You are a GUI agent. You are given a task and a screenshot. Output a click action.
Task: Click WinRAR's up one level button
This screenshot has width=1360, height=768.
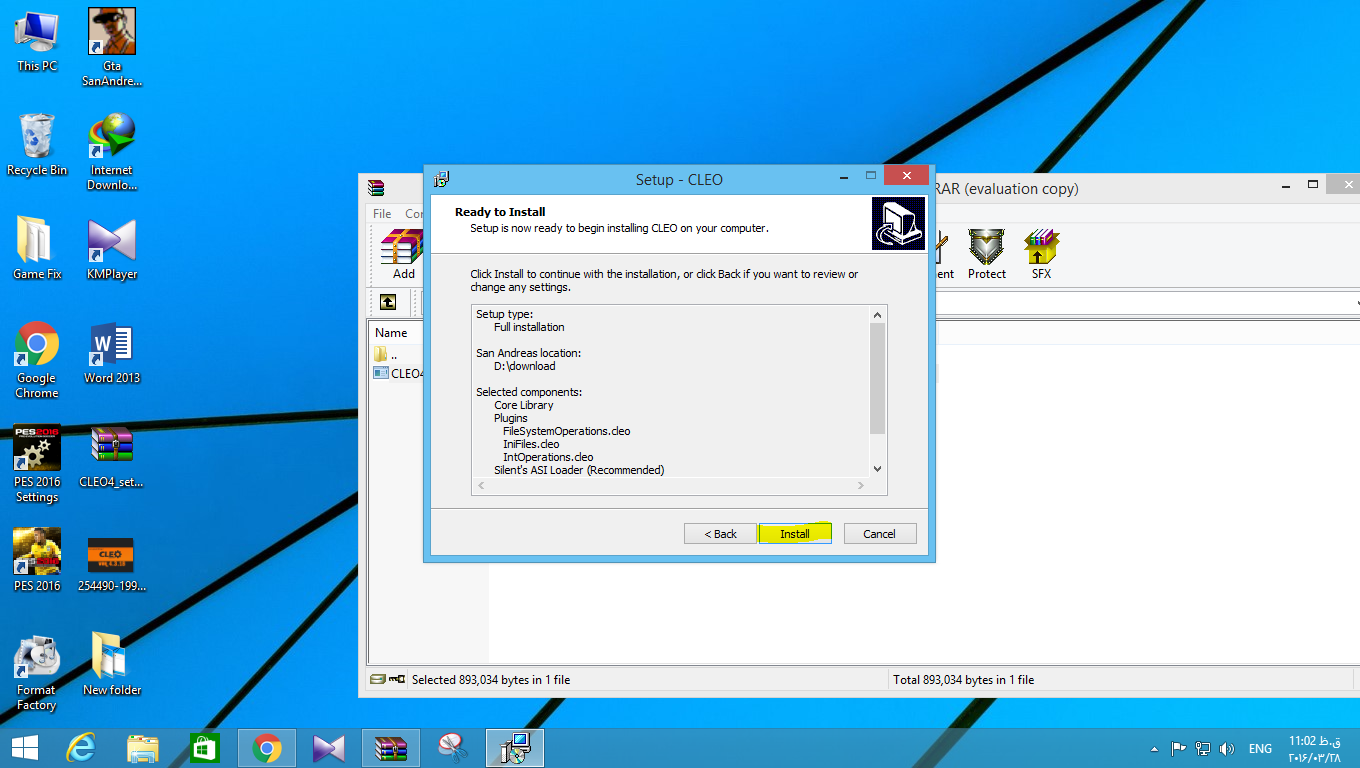[388, 302]
